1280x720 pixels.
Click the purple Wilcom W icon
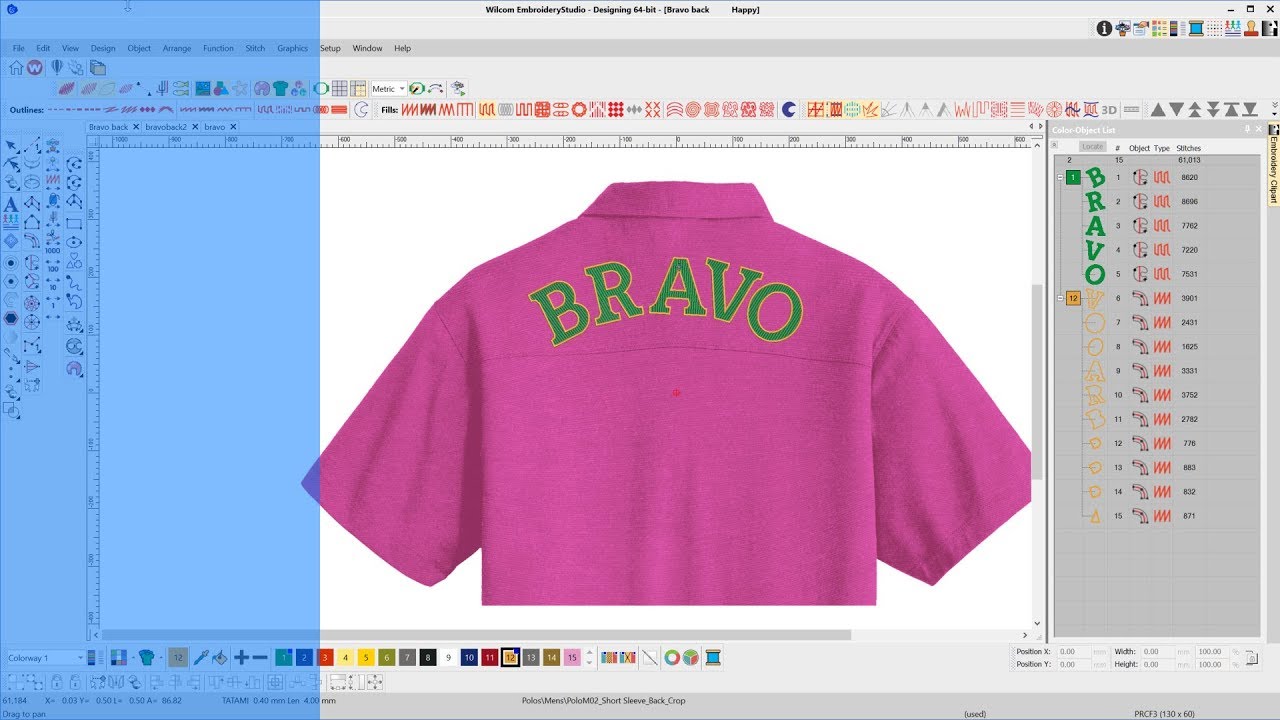click(x=35, y=68)
